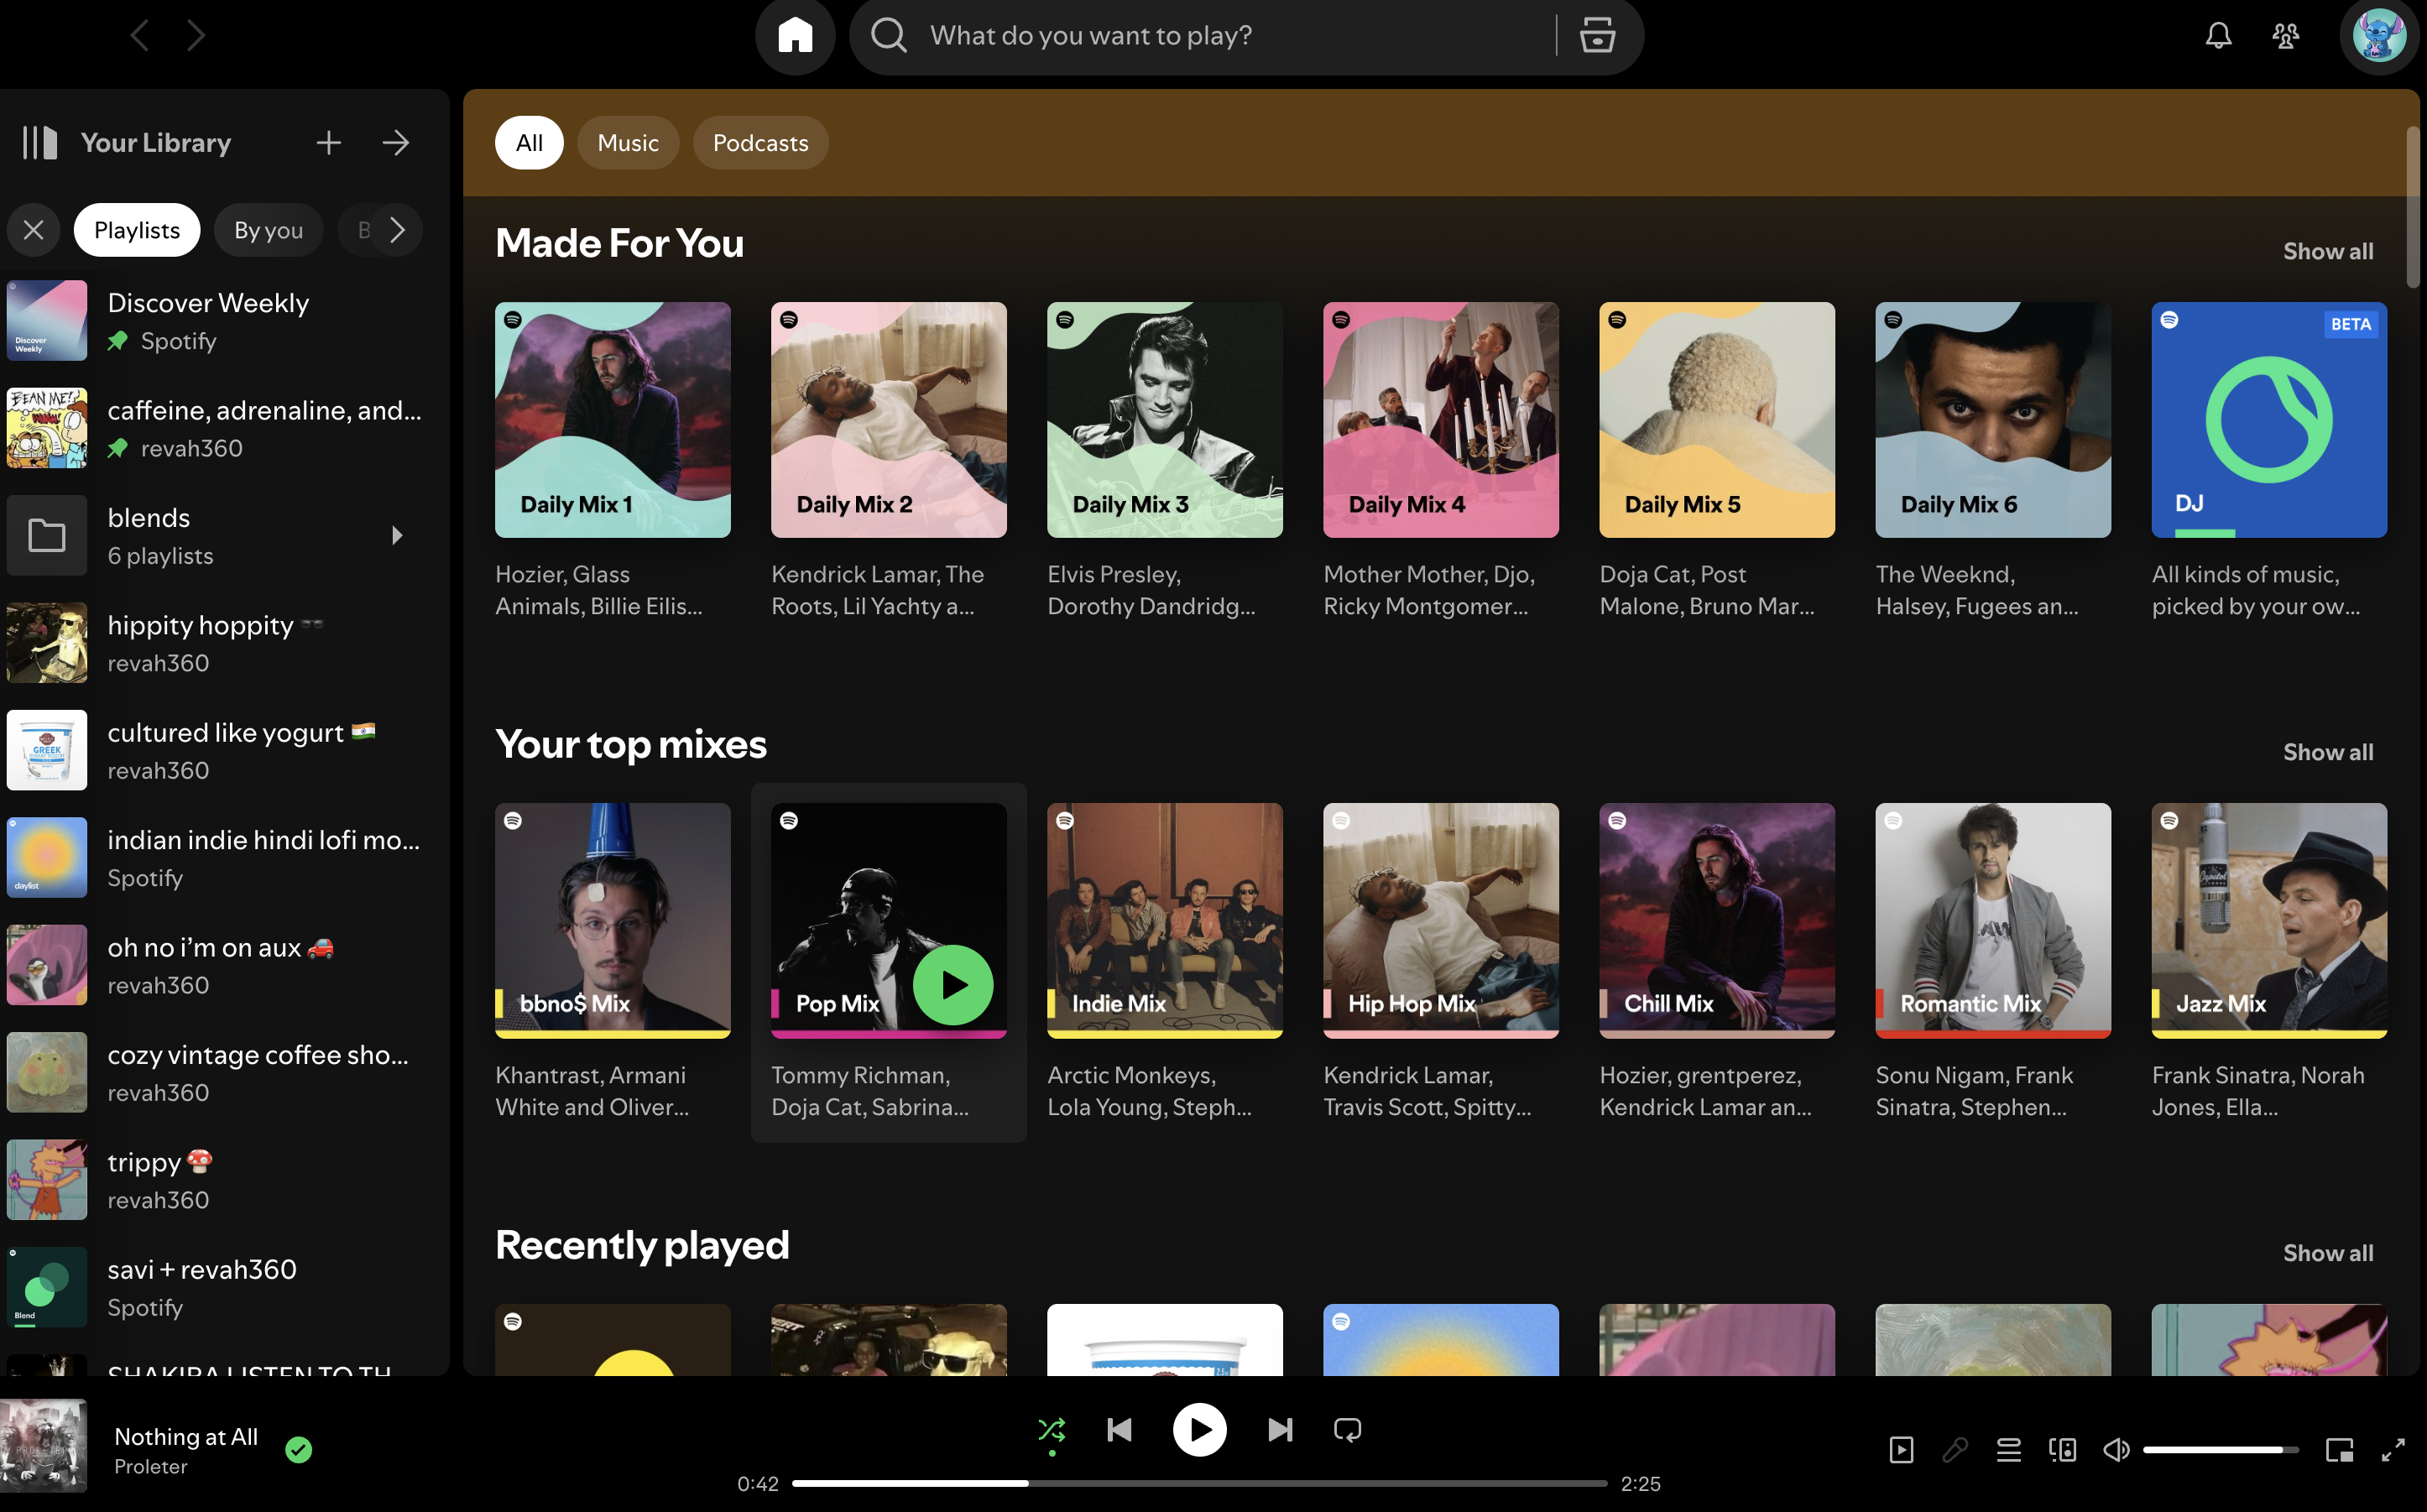Open the Your top mixes heading

(631, 744)
